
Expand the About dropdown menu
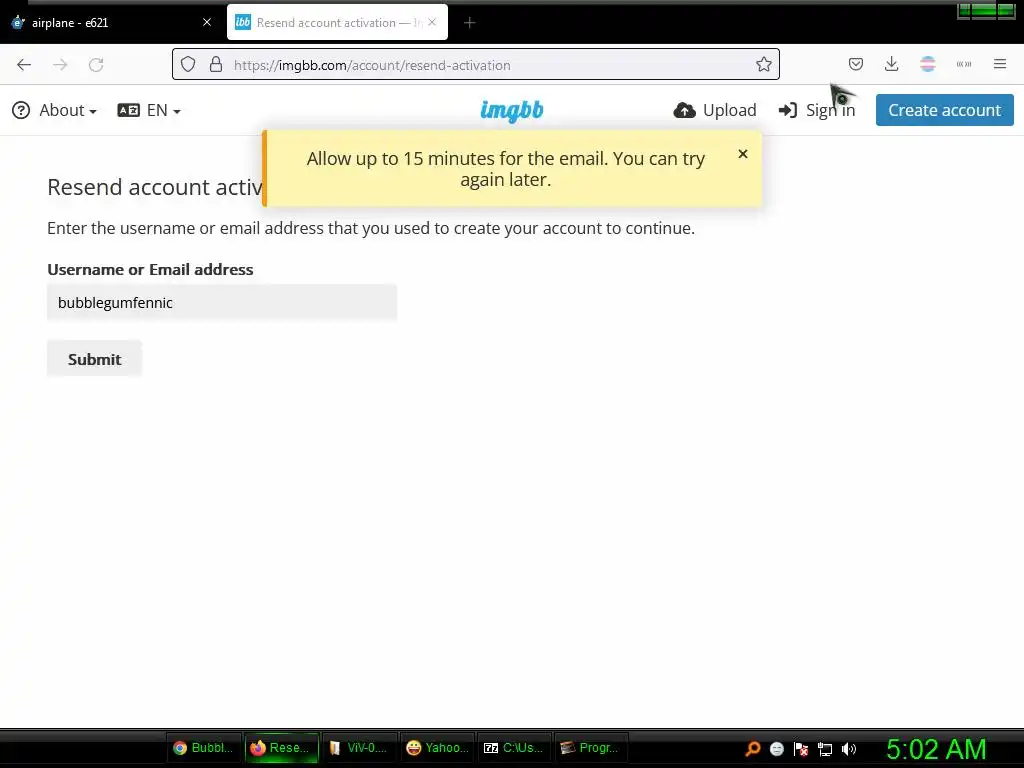[x=55, y=110]
